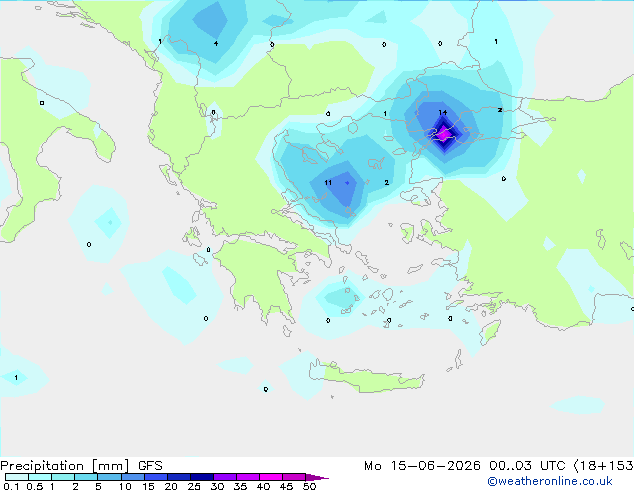
Task: Click the '00..03 UTC' time text
Action: pos(527,466)
